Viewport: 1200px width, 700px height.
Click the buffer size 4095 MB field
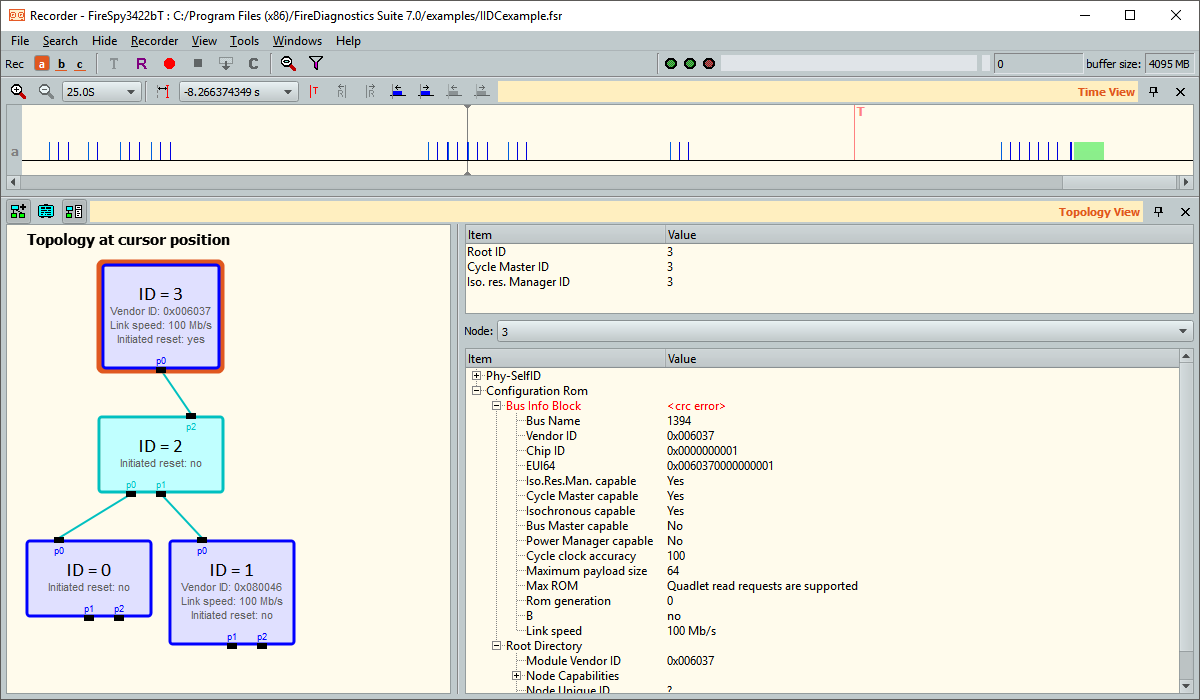[1169, 64]
